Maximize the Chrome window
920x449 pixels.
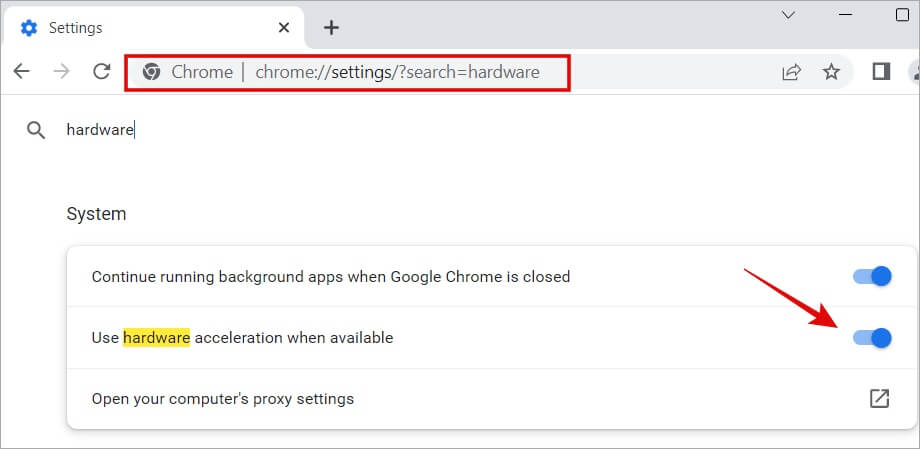click(903, 15)
